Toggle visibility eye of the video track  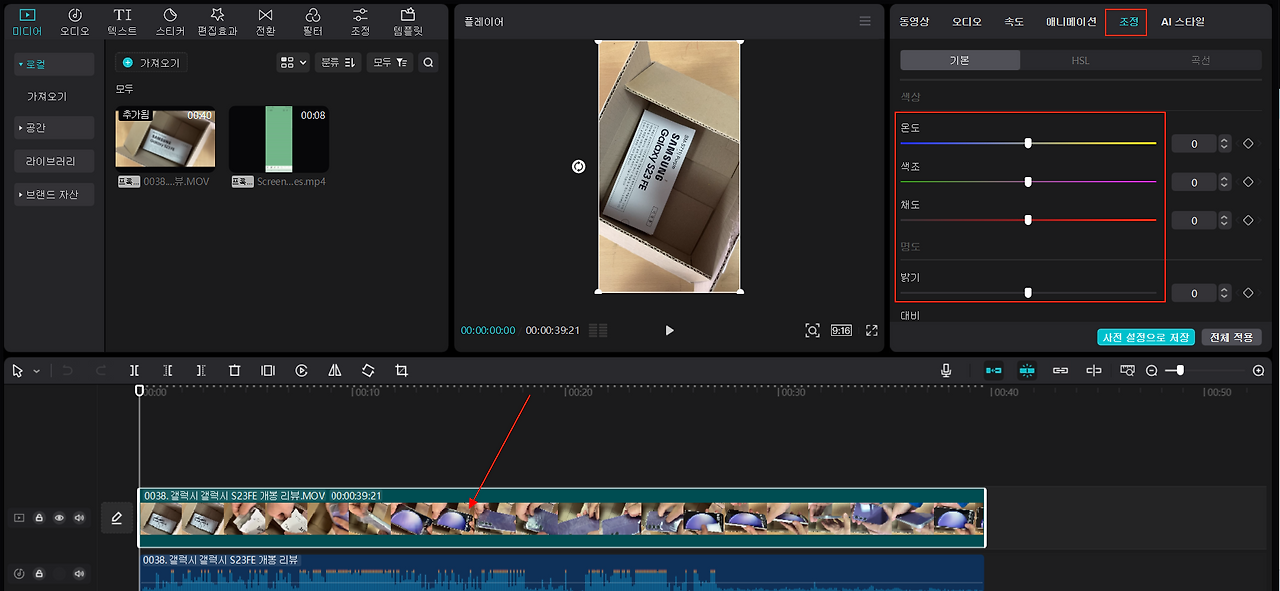click(x=59, y=518)
